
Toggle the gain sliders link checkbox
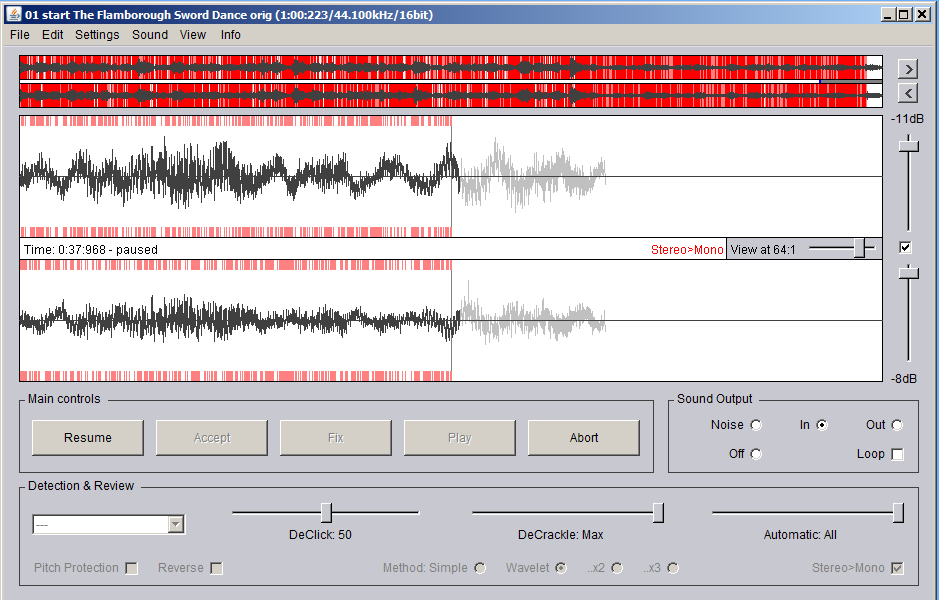coord(906,248)
